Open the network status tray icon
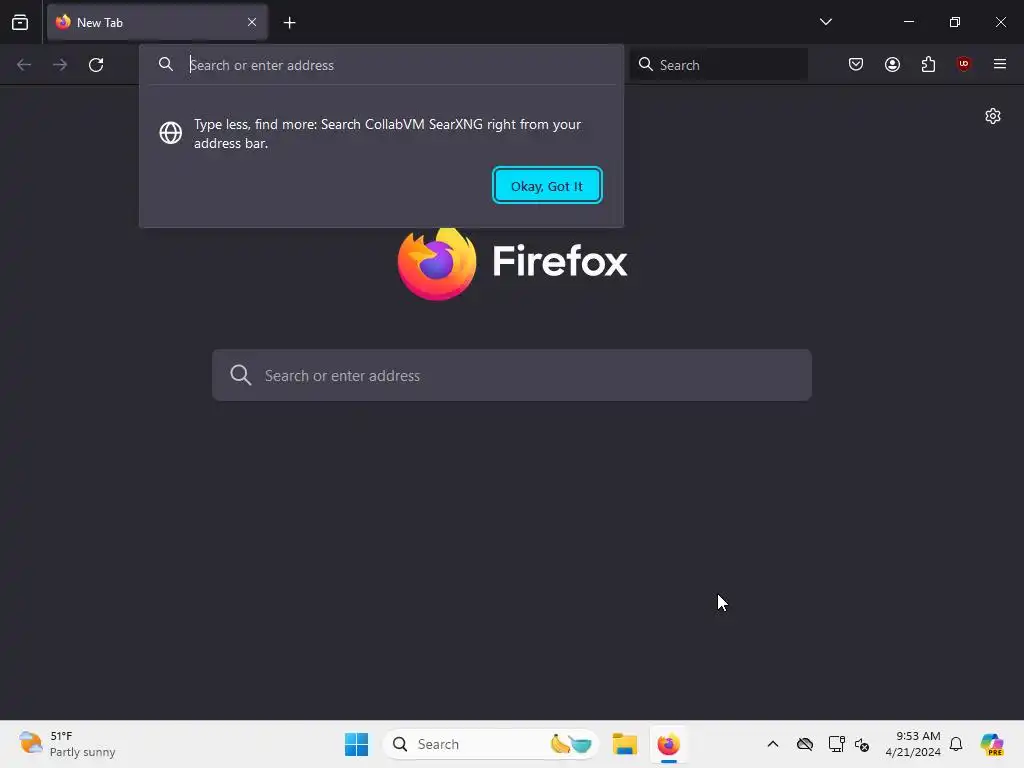1024x768 pixels. point(836,744)
